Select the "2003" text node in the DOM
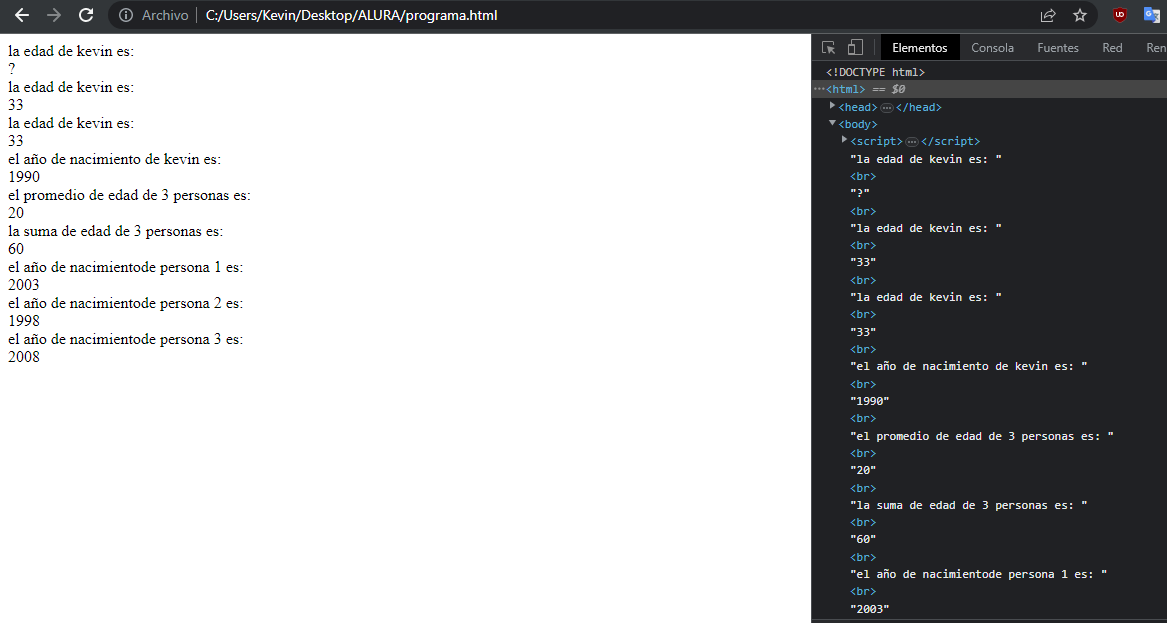 (870, 609)
